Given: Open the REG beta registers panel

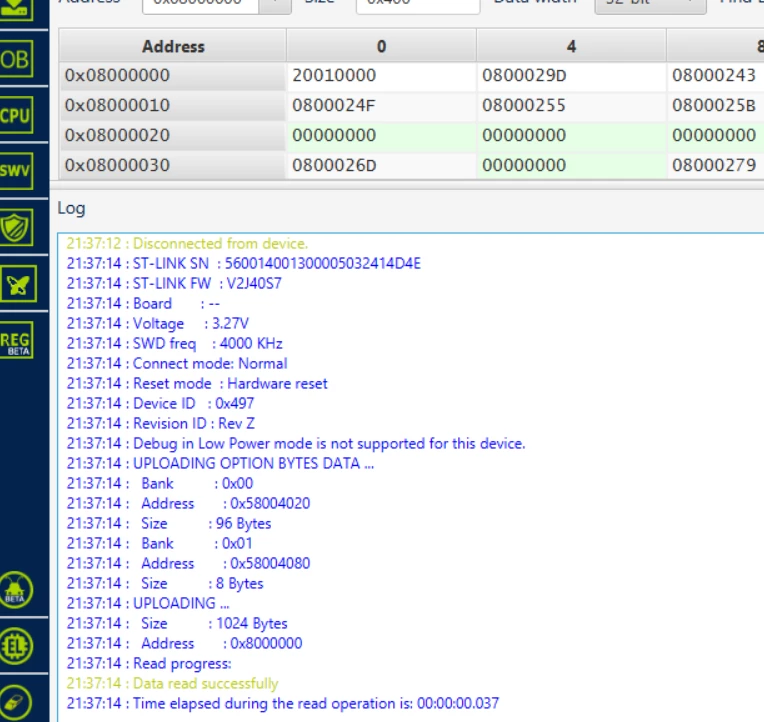Looking at the screenshot, I should 16,341.
